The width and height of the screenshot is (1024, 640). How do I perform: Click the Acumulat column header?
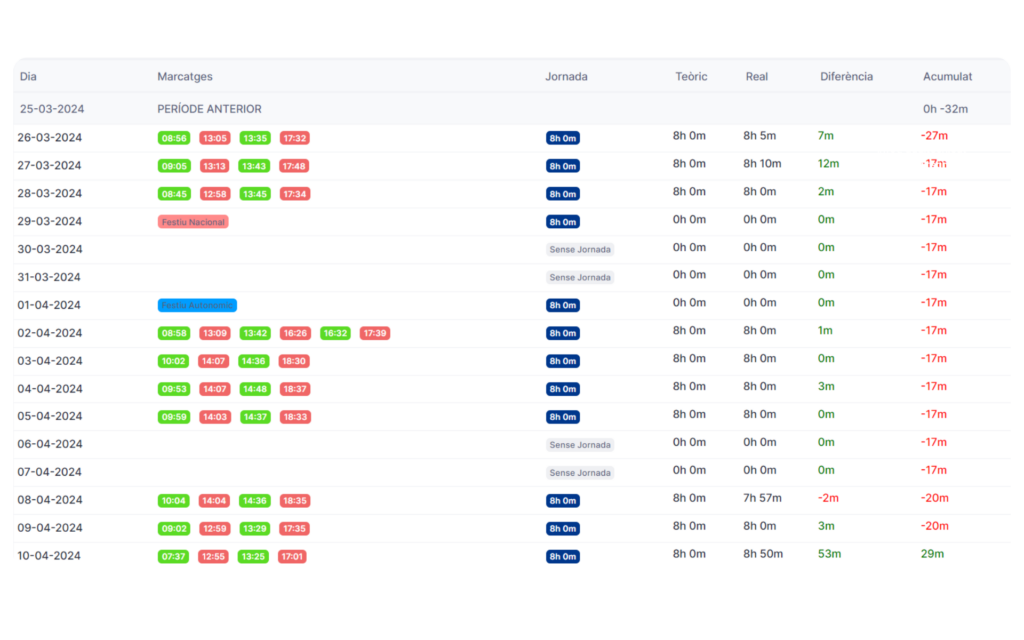click(x=947, y=76)
